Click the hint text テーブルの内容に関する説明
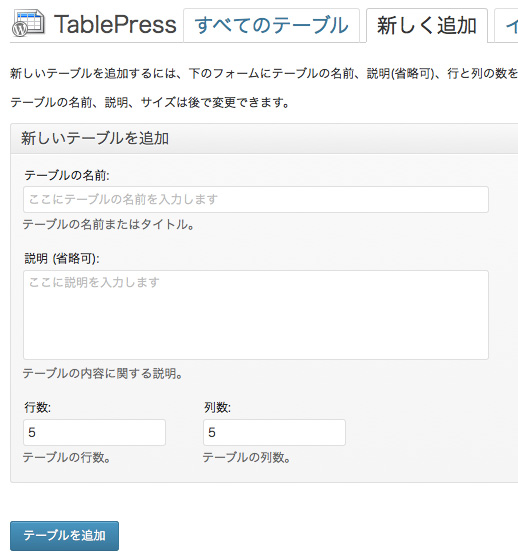The height and width of the screenshot is (558, 518). (103, 373)
